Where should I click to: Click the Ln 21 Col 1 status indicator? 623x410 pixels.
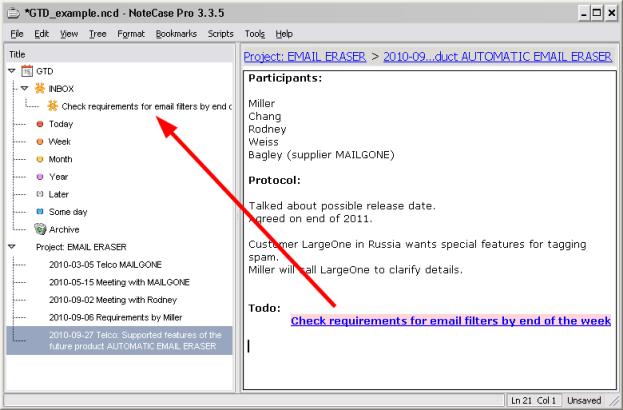[534, 400]
